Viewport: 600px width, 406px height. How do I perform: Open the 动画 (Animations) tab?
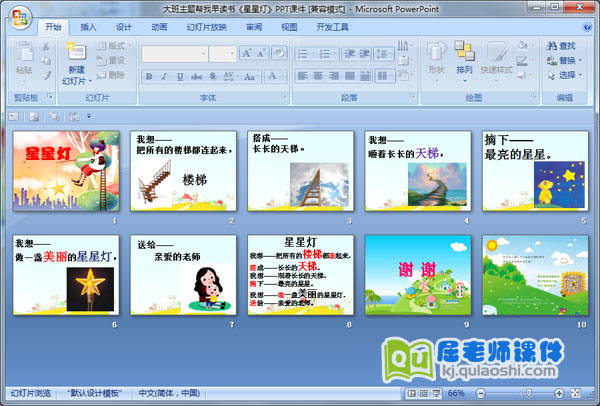point(159,27)
